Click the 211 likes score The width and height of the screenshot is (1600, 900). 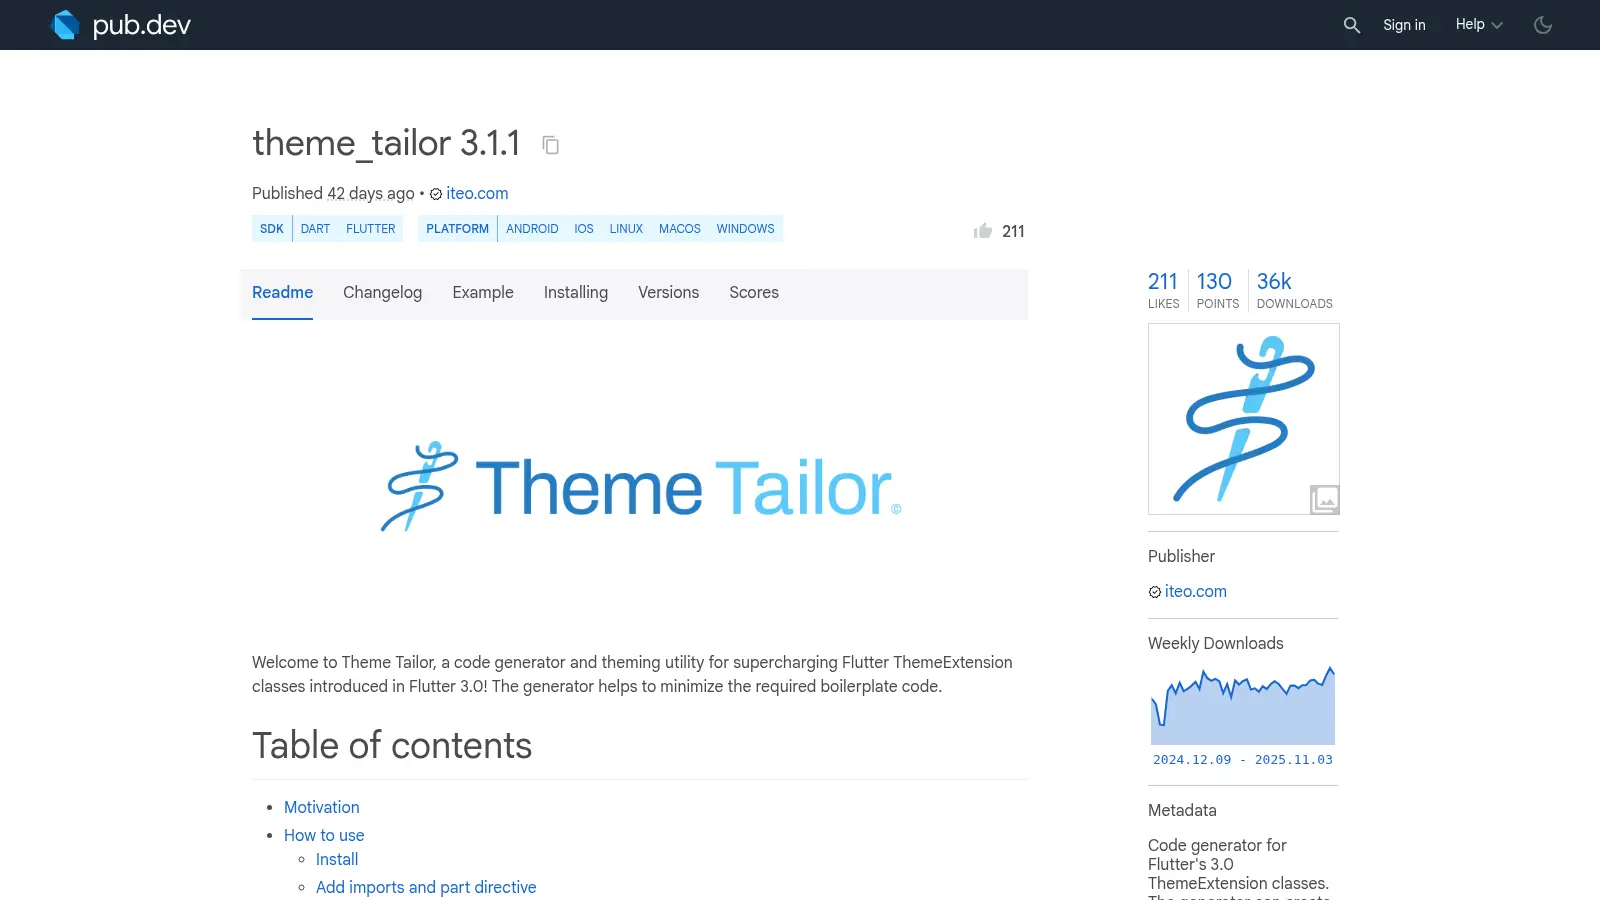pyautogui.click(x=1163, y=291)
